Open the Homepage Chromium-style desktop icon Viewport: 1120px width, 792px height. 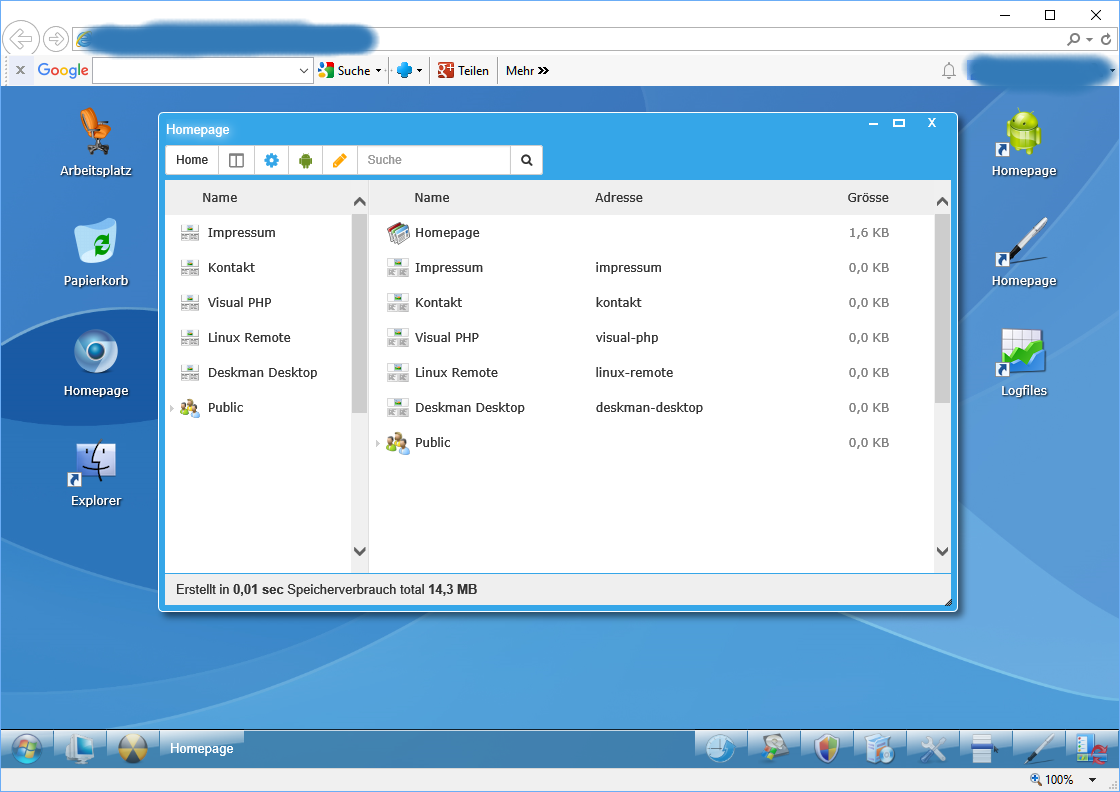coord(95,362)
